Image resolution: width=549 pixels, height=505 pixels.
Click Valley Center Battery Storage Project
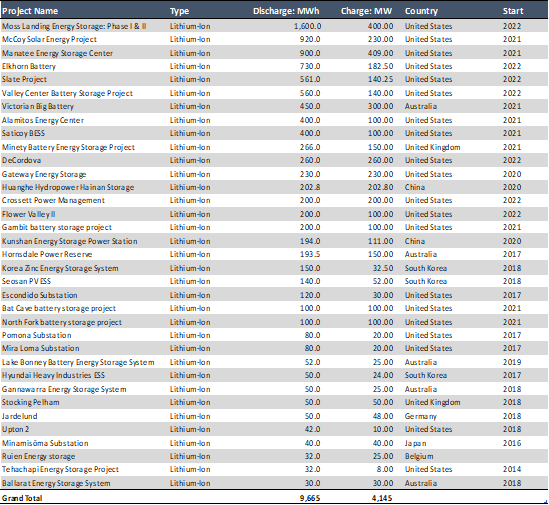(67, 93)
